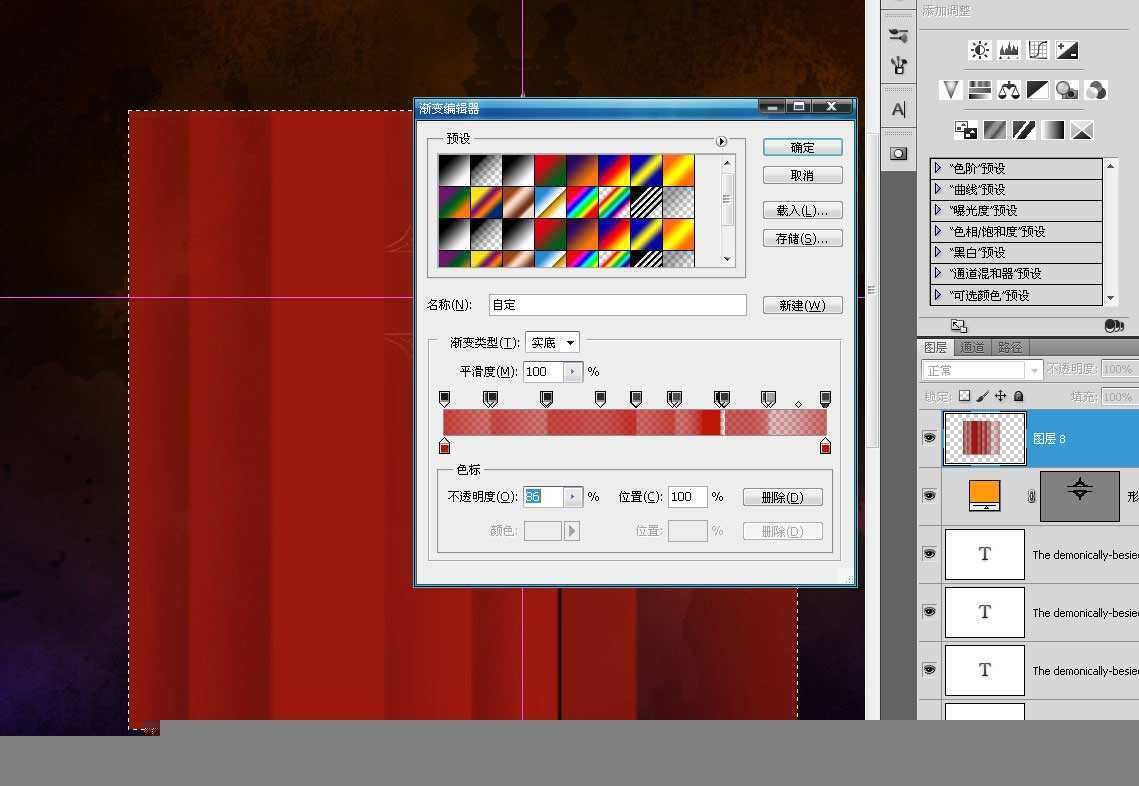Open the gradient presets flyout menu arrow

point(721,142)
